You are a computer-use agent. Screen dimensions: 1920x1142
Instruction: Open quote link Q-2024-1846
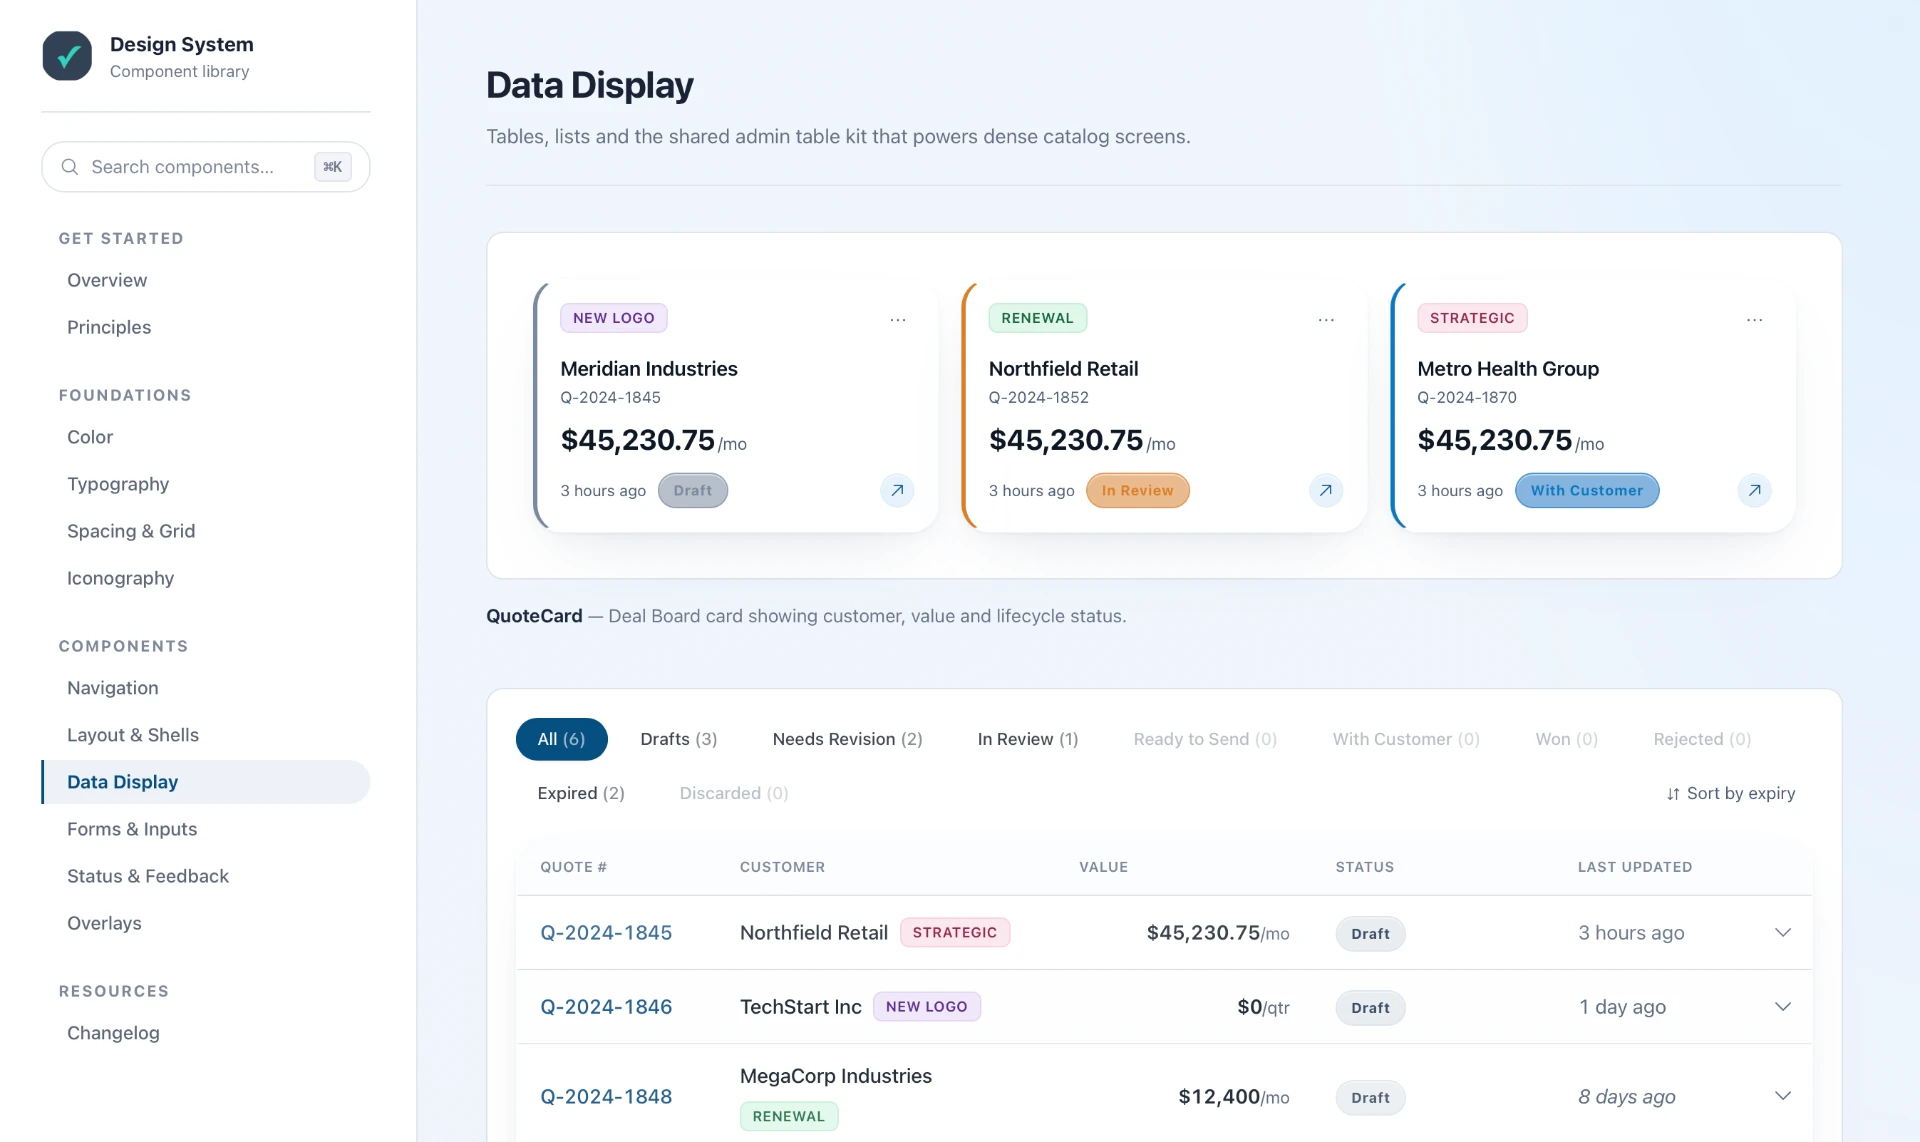[606, 1007]
